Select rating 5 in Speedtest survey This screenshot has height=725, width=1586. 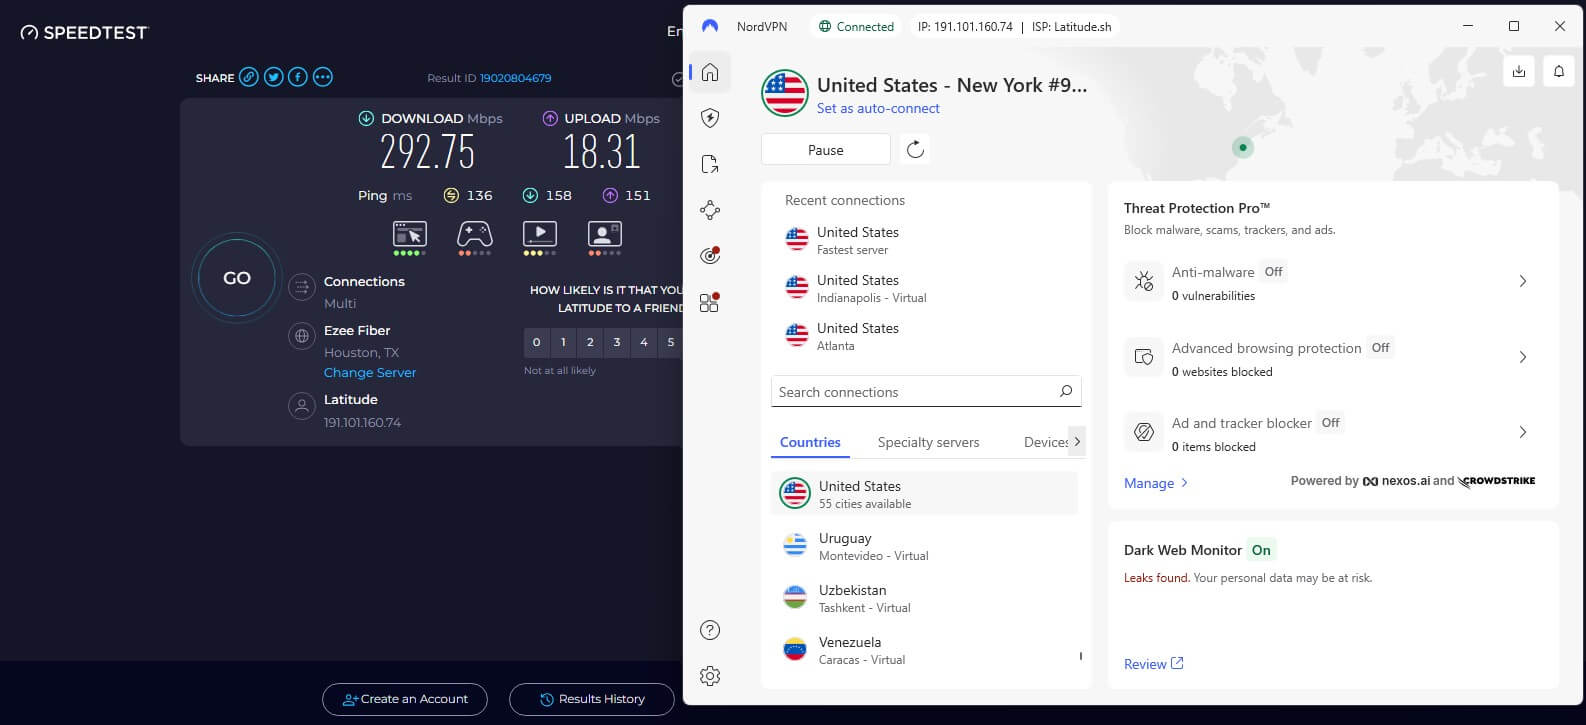[671, 342]
